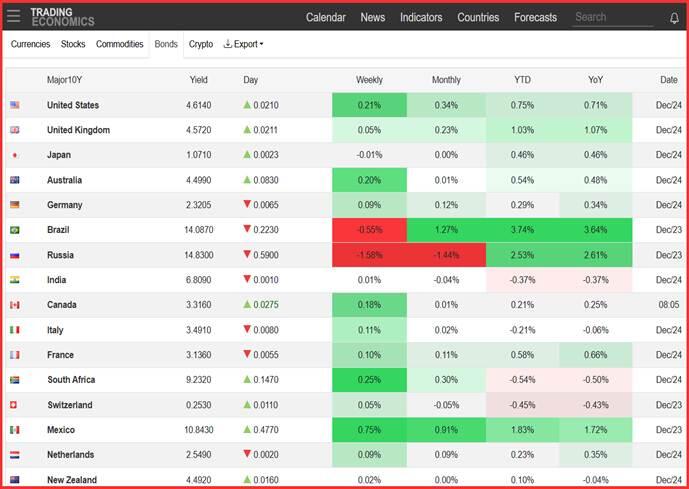Select the Crypto tab
The width and height of the screenshot is (689, 489).
tap(200, 44)
